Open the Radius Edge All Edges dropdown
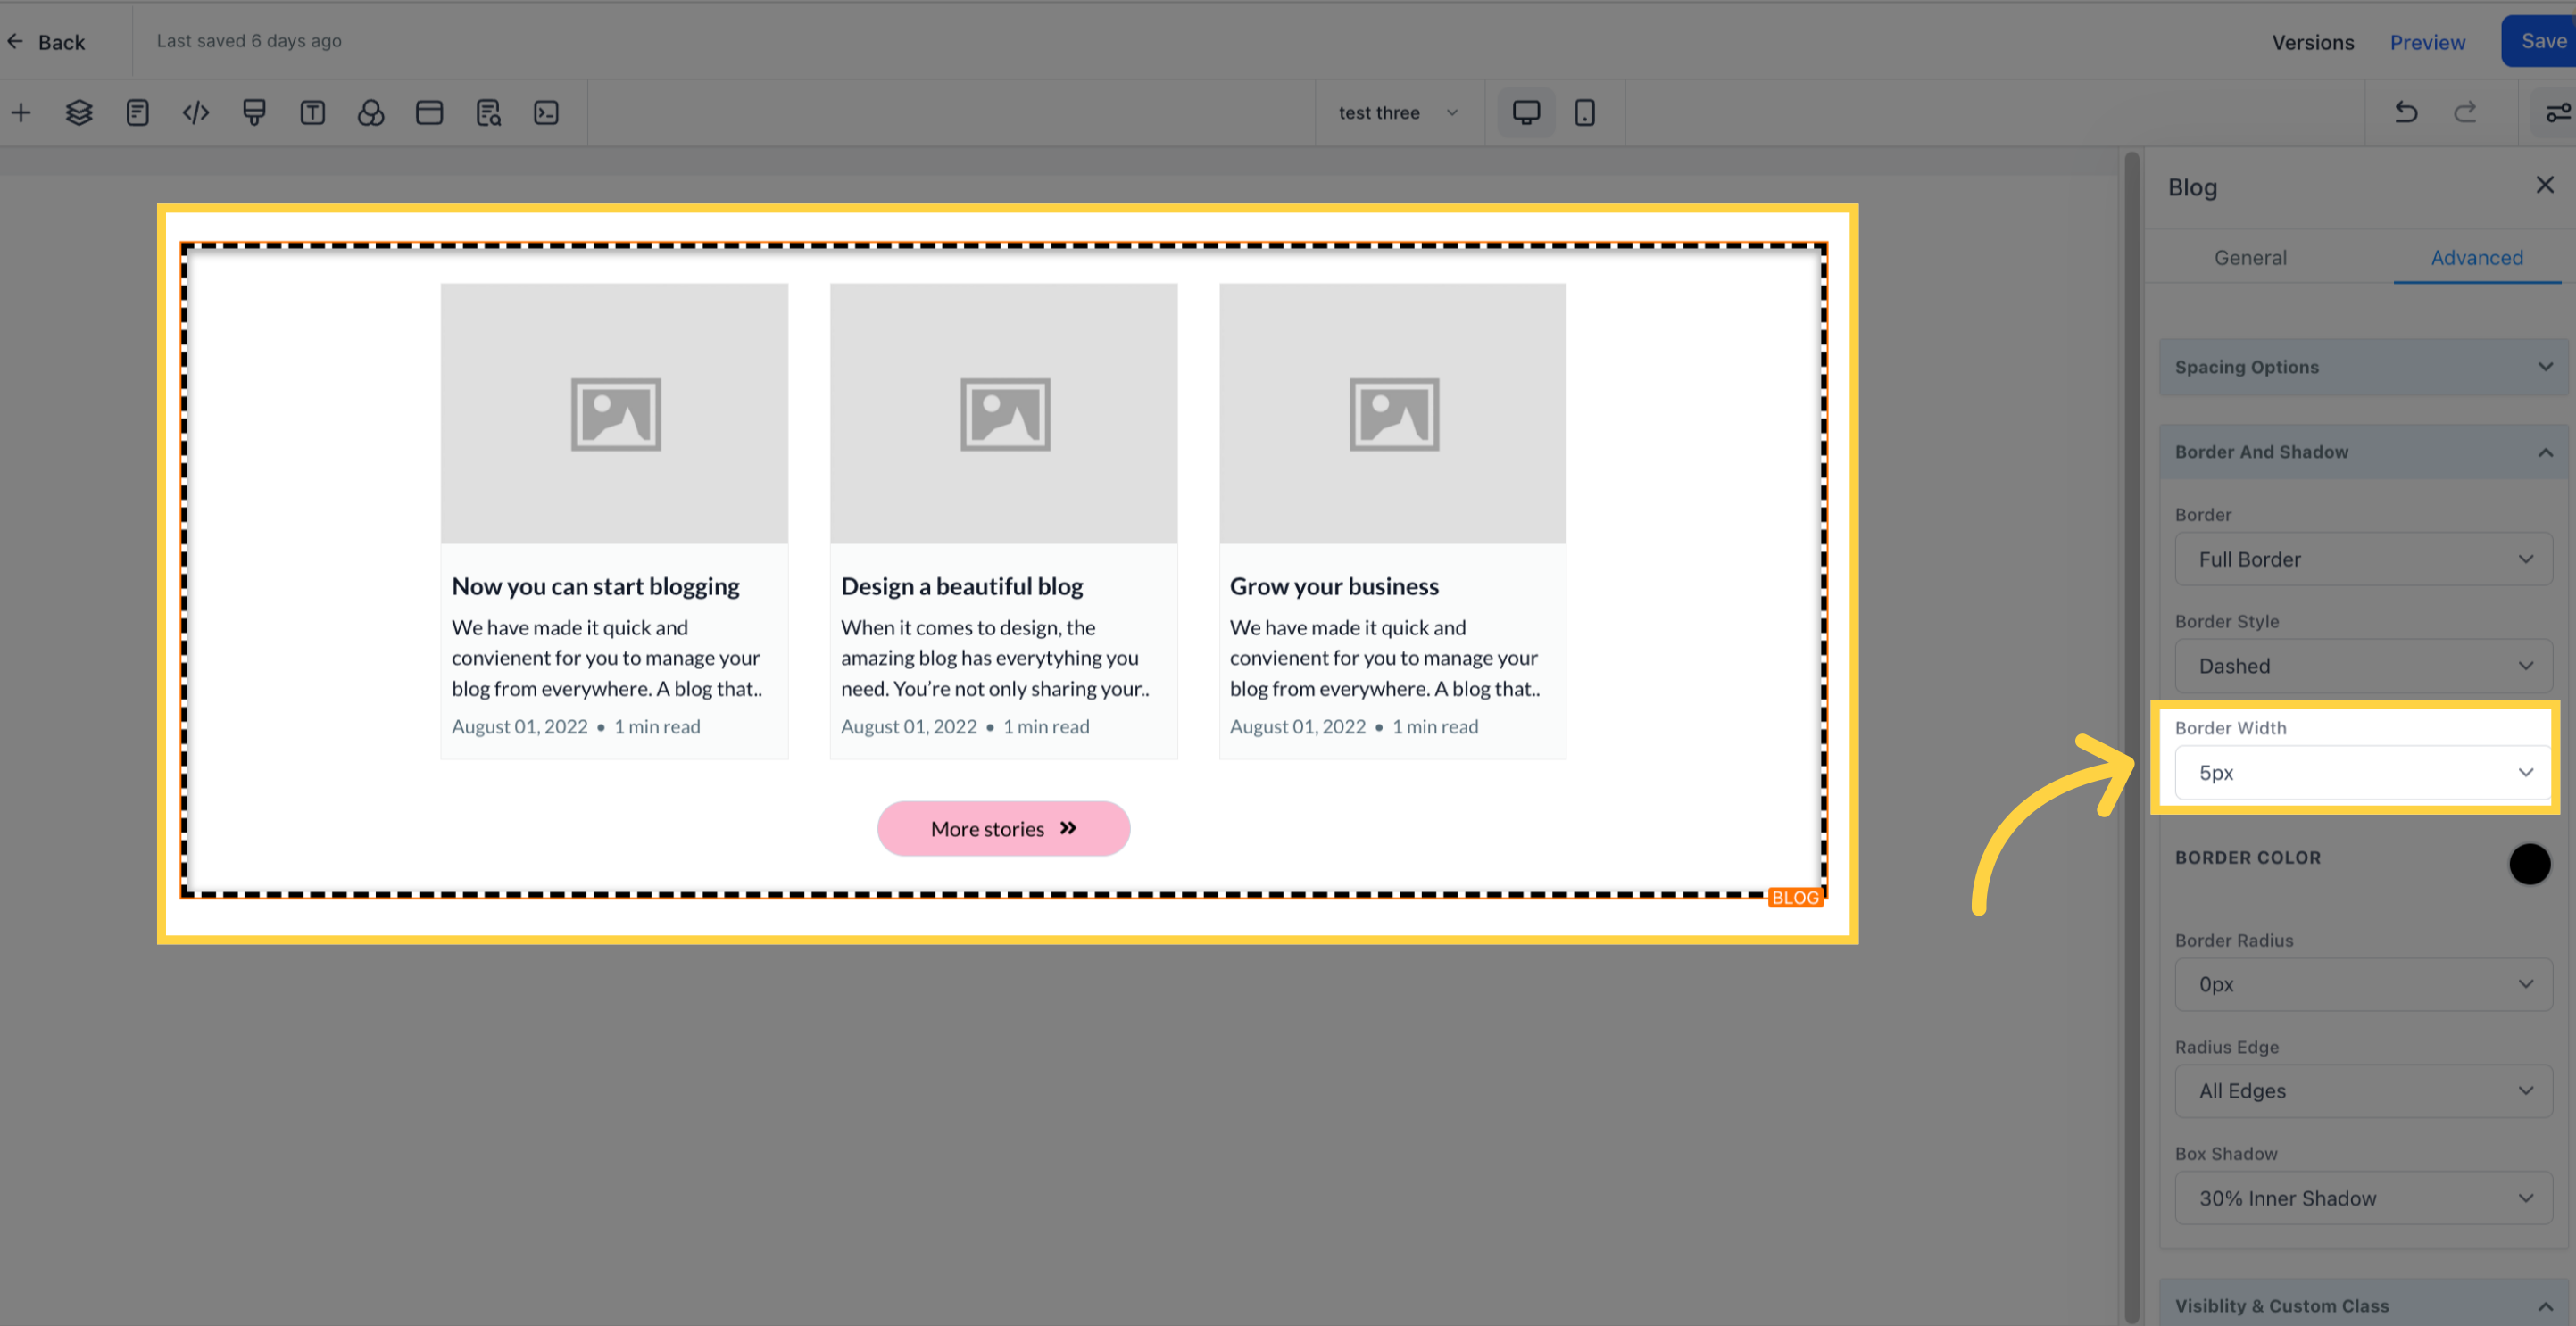 click(x=2363, y=1091)
